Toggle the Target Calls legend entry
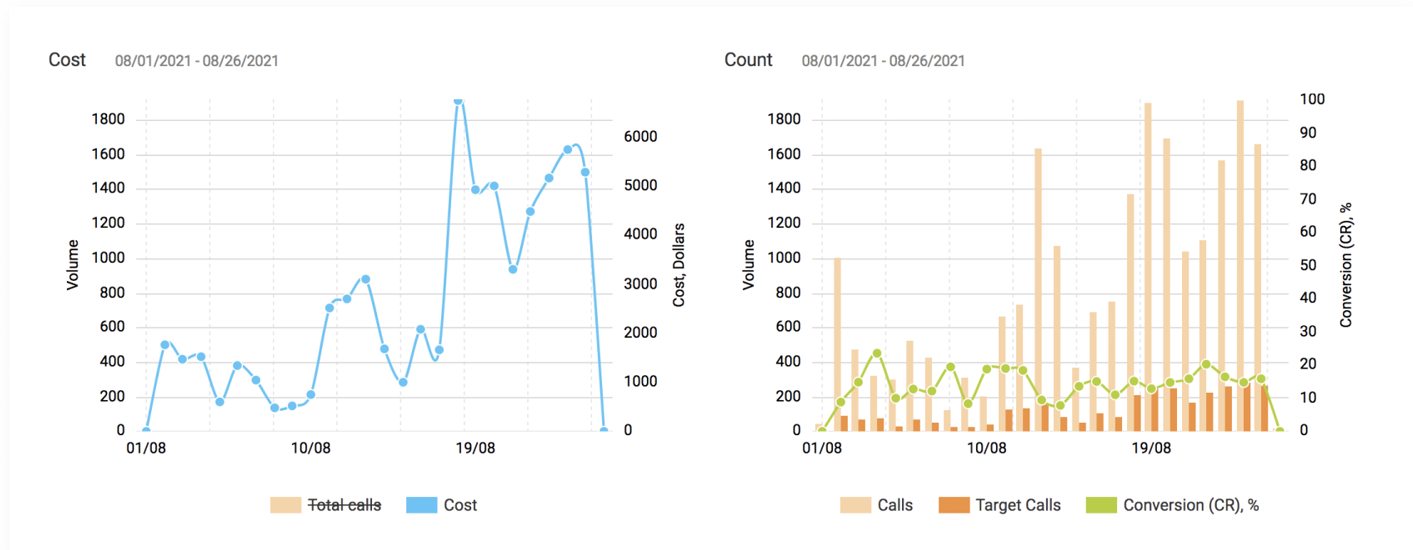Image resolution: width=1413 pixels, height=550 pixels. [1000, 505]
